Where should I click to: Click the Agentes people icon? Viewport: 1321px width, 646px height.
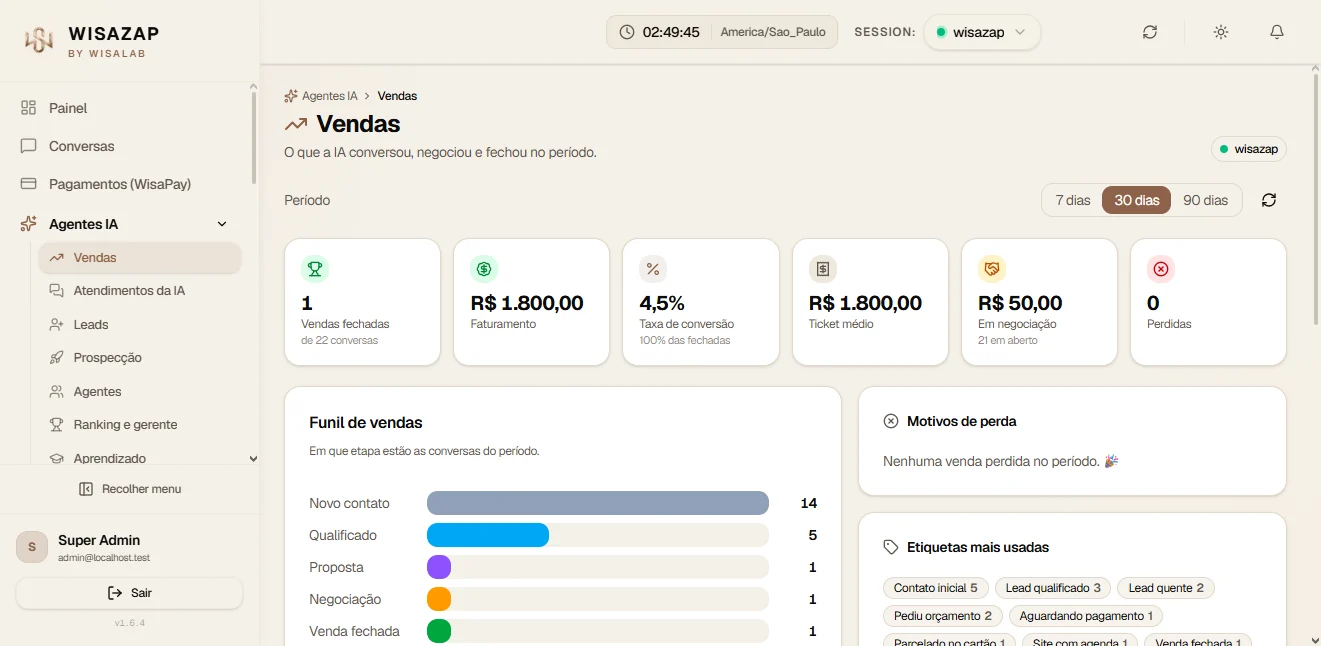pyautogui.click(x=56, y=392)
